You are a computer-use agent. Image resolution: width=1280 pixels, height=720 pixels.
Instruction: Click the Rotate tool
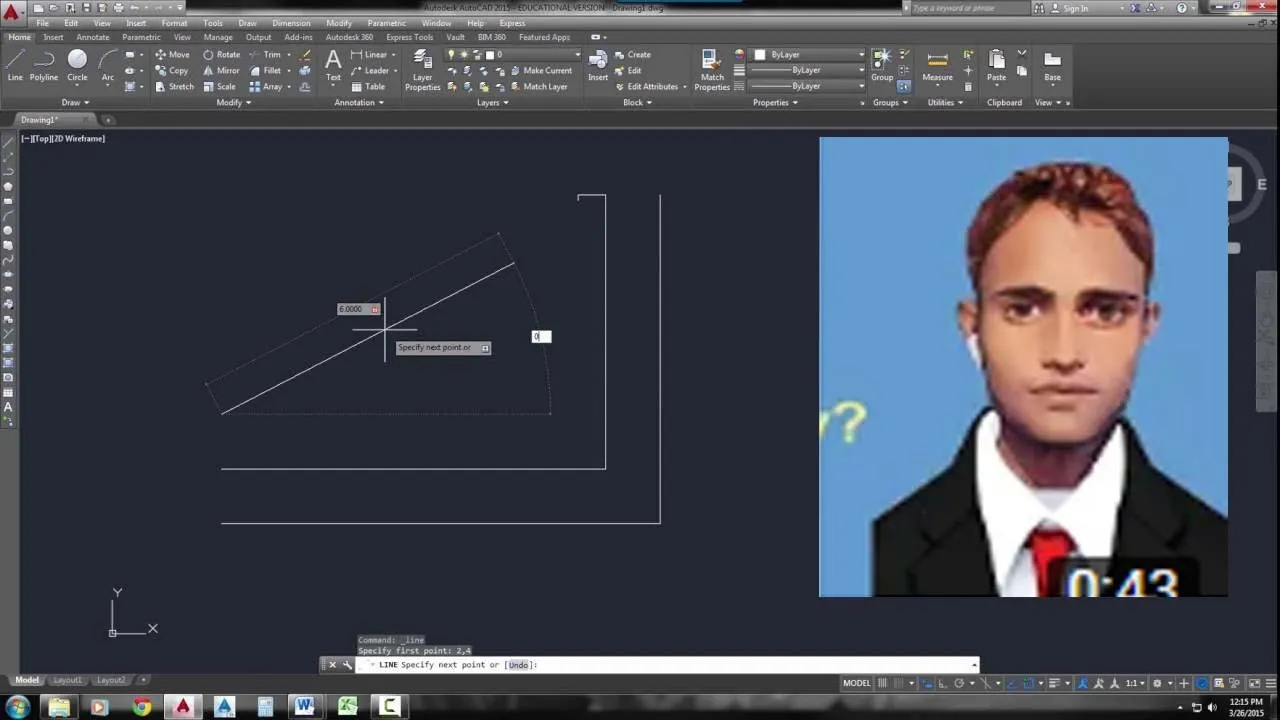click(221, 55)
